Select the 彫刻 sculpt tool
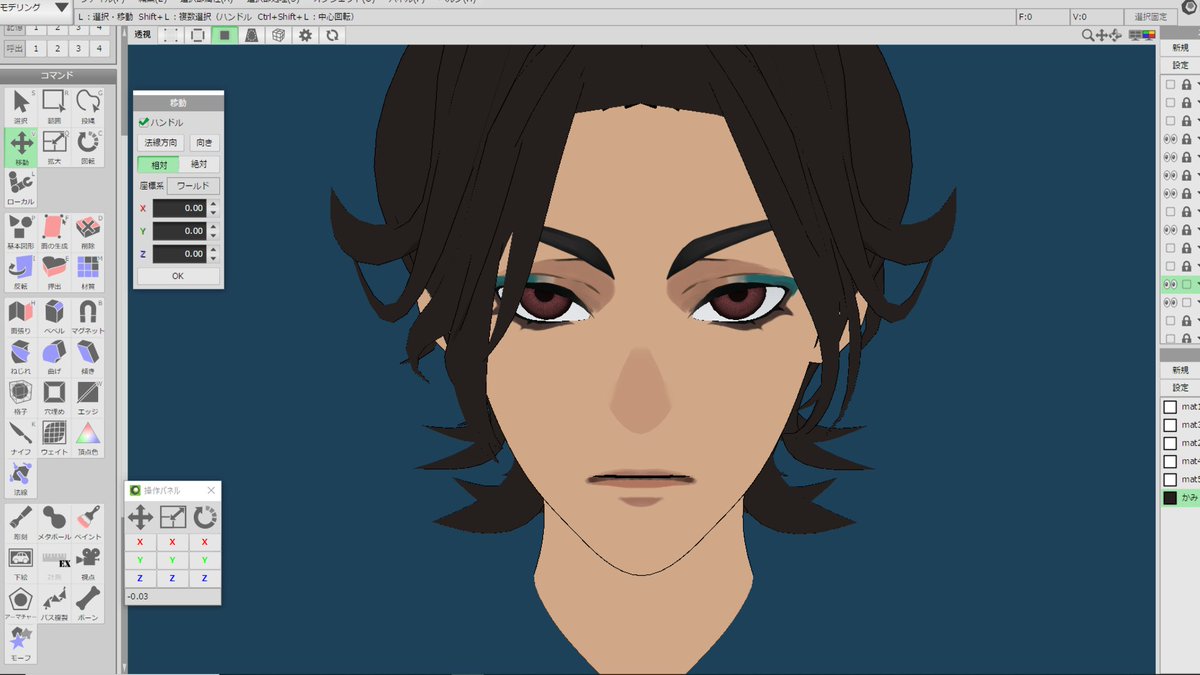 pos(21,522)
